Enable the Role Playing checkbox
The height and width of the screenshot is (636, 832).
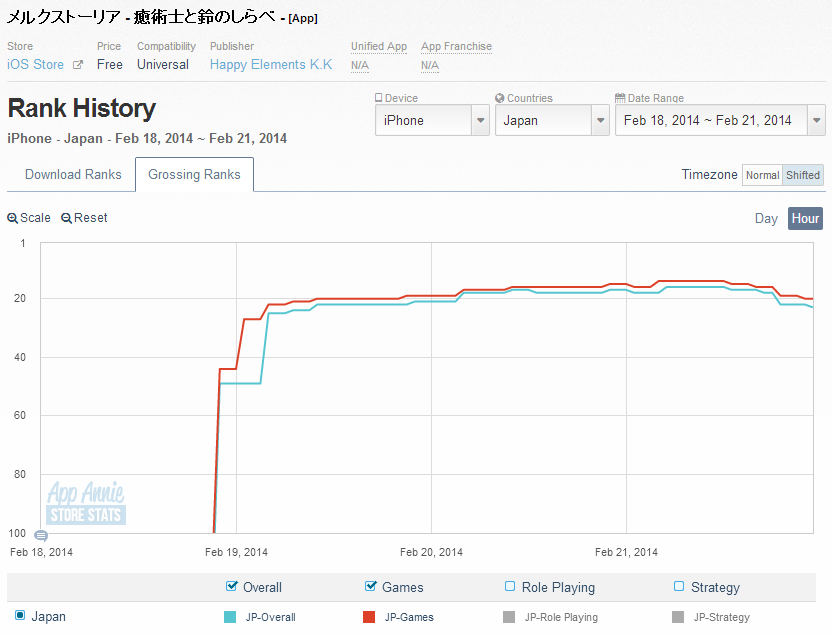point(510,586)
